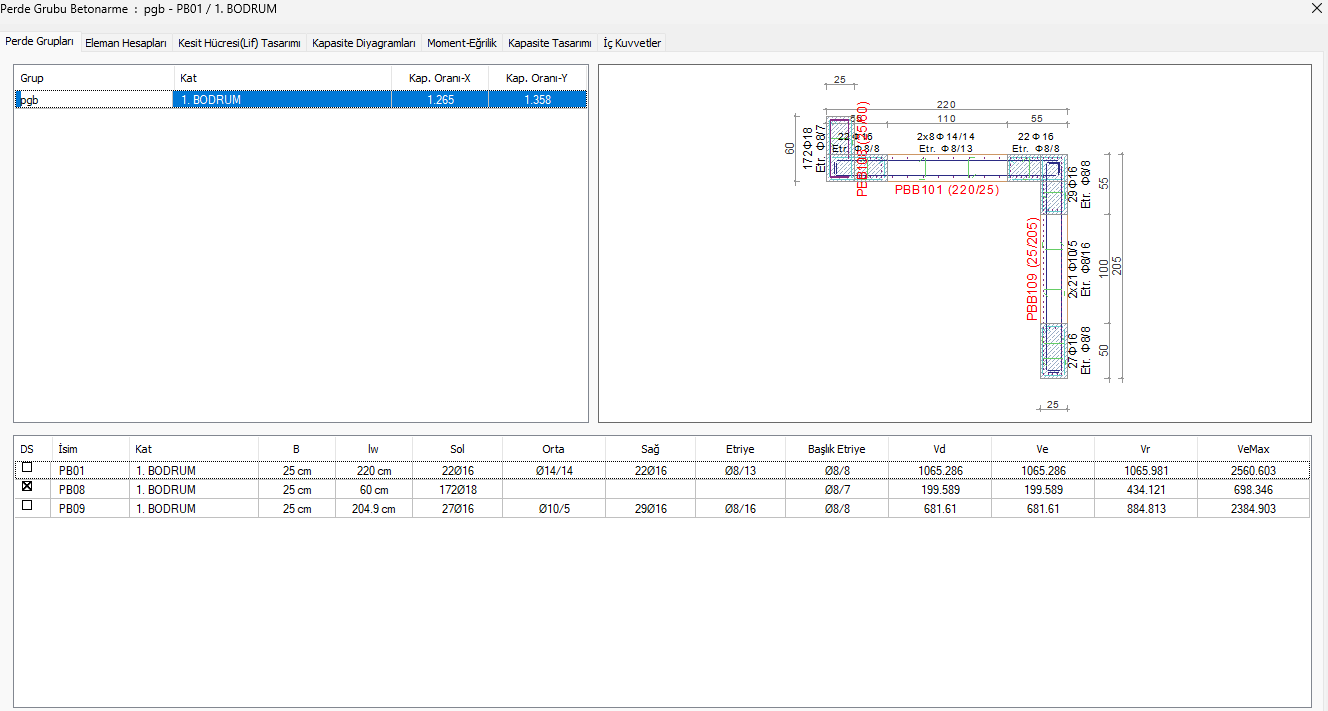1328x711 pixels.
Task: Select the PB01 name cell
Action: click(x=90, y=471)
